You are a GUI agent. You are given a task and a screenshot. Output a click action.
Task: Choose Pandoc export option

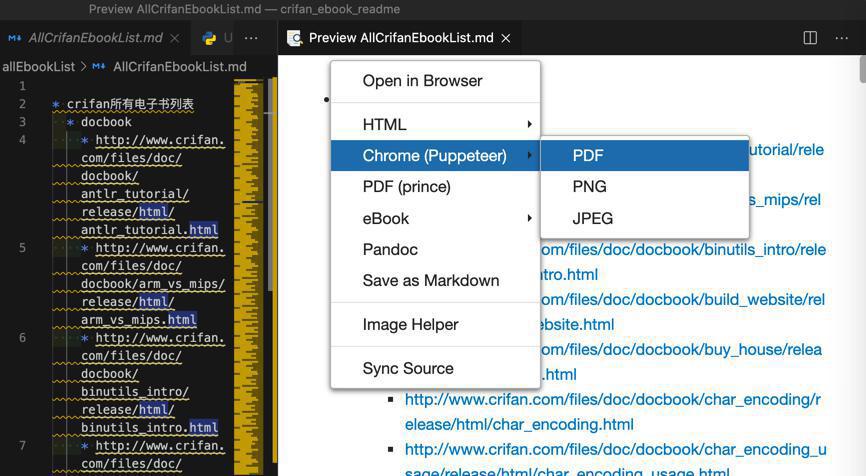click(435, 250)
